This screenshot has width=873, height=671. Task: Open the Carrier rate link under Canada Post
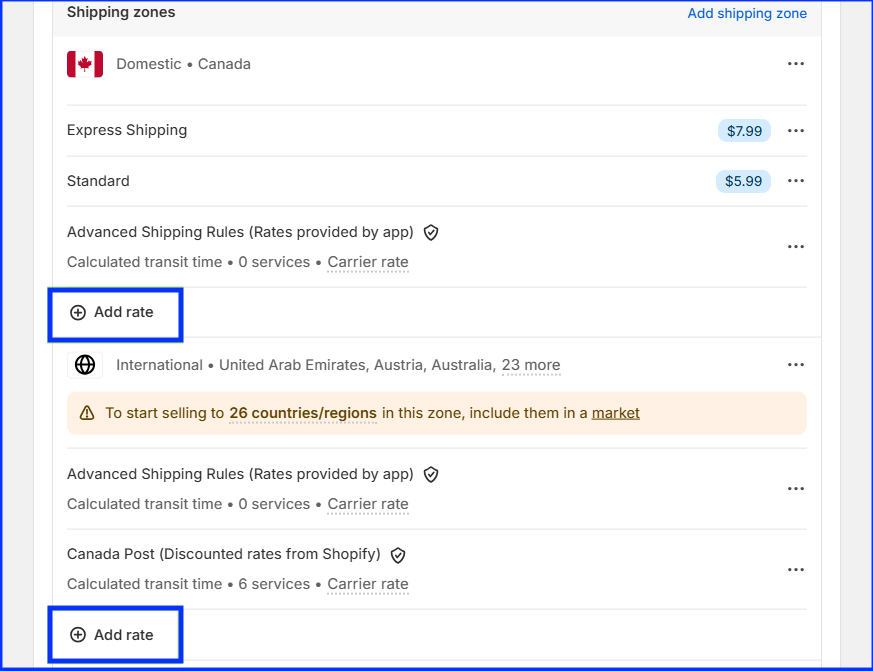click(x=367, y=584)
